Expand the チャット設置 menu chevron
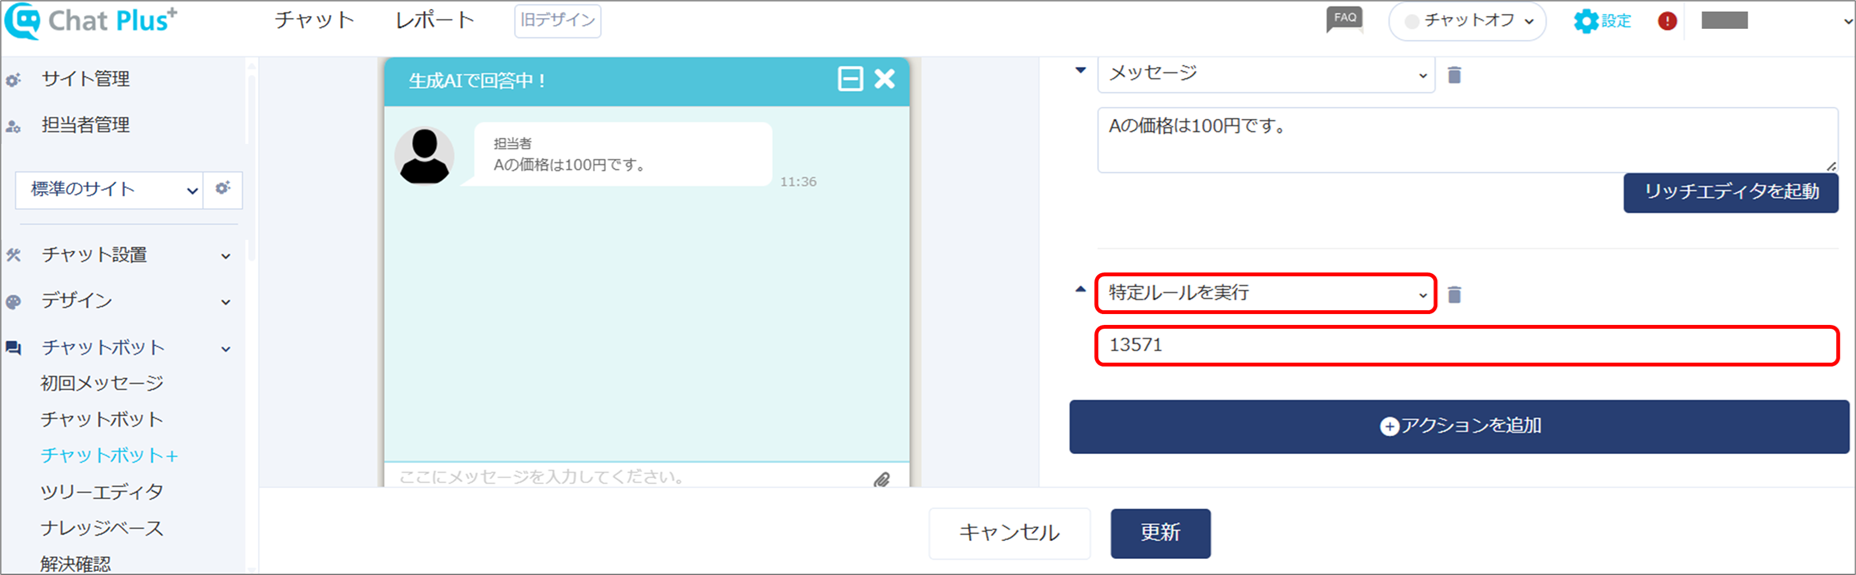Image resolution: width=1856 pixels, height=575 pixels. tap(226, 256)
